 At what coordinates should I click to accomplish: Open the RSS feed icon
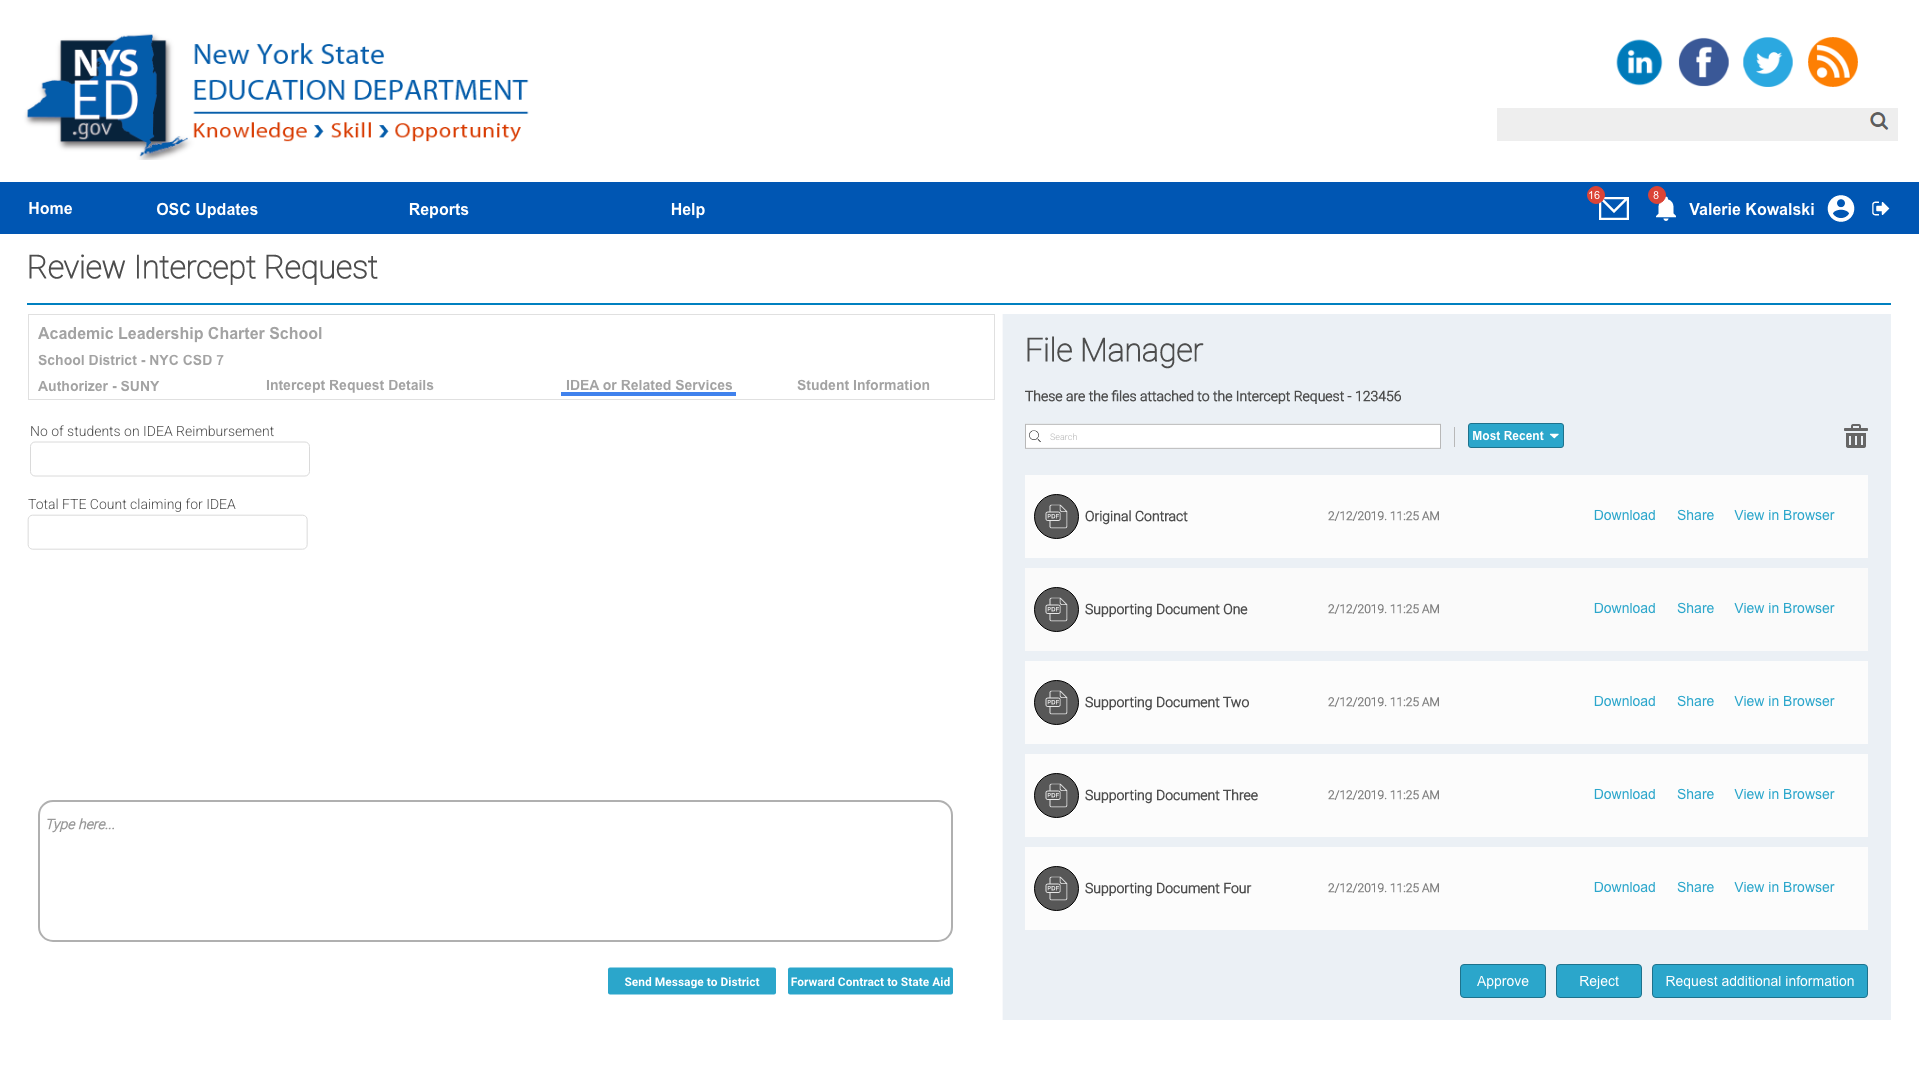point(1832,62)
